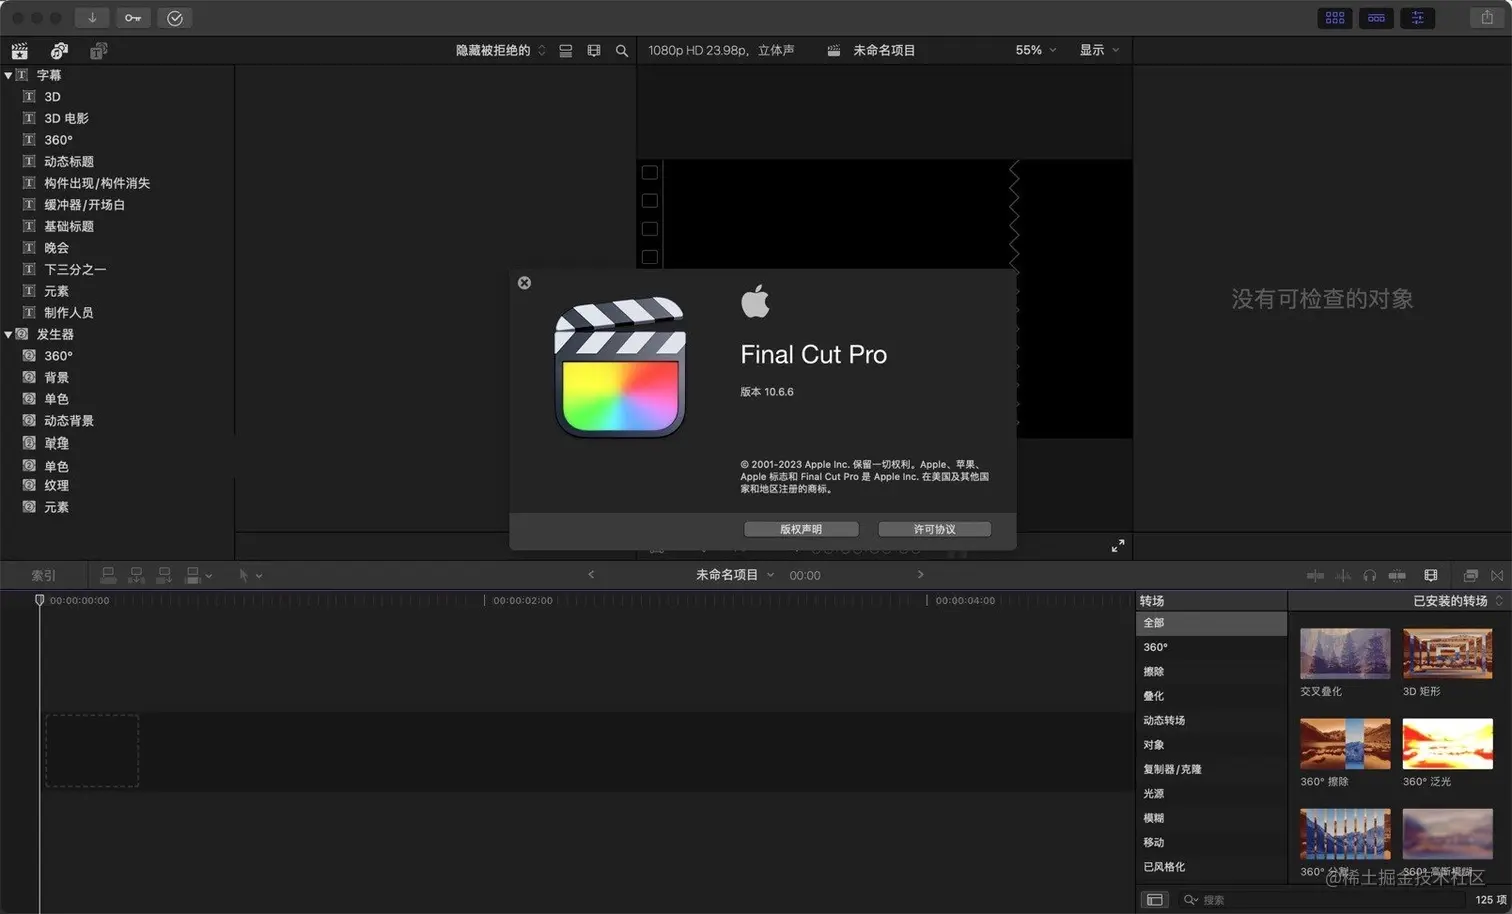
Task: Click the timeline playhead at 00:00:00:00
Action: coord(40,600)
